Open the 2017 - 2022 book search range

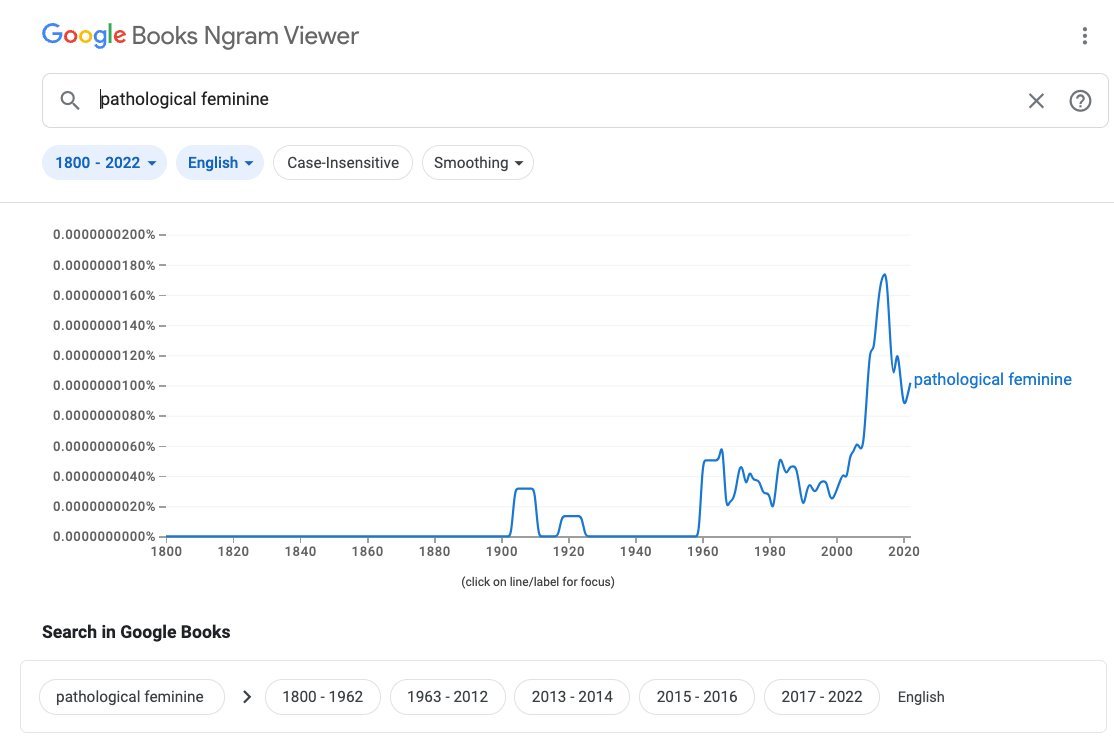click(x=821, y=697)
